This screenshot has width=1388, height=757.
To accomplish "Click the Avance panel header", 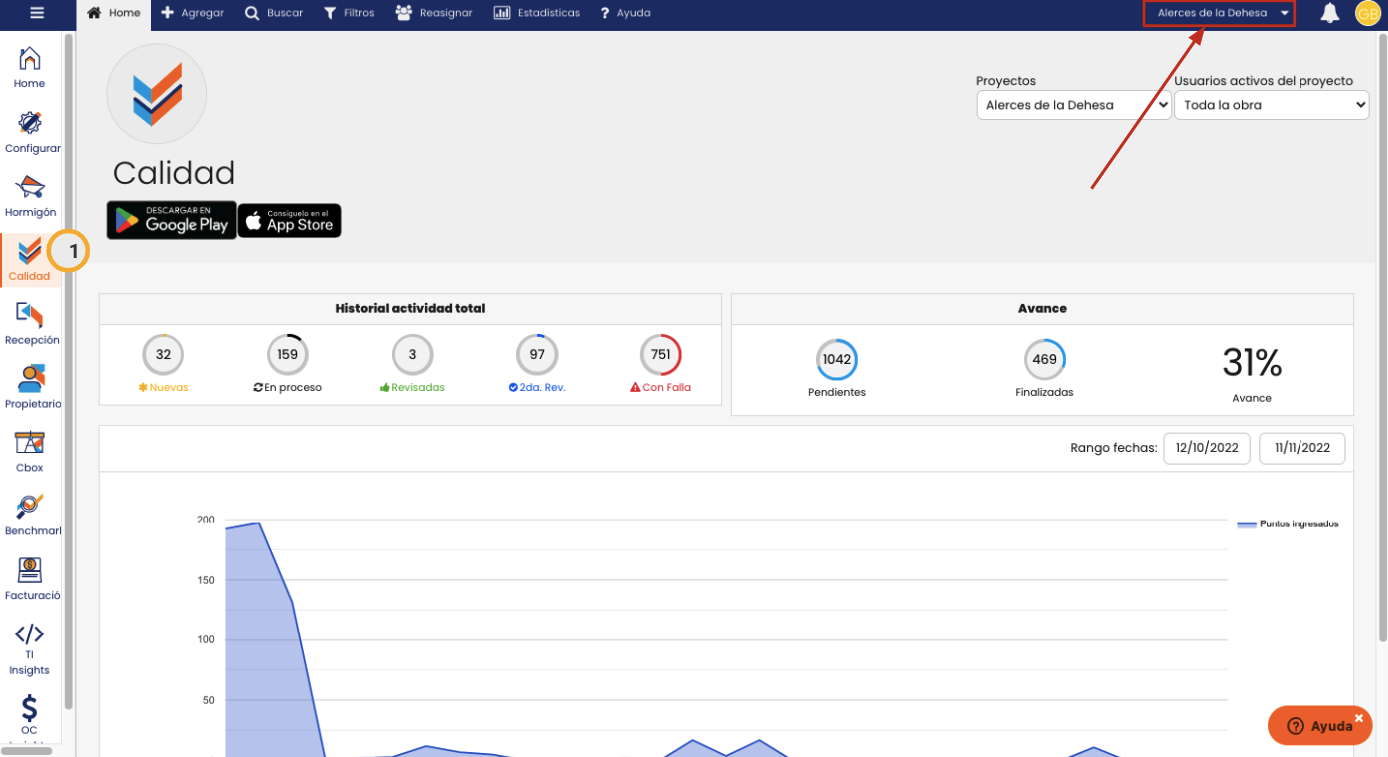I will point(1042,309).
